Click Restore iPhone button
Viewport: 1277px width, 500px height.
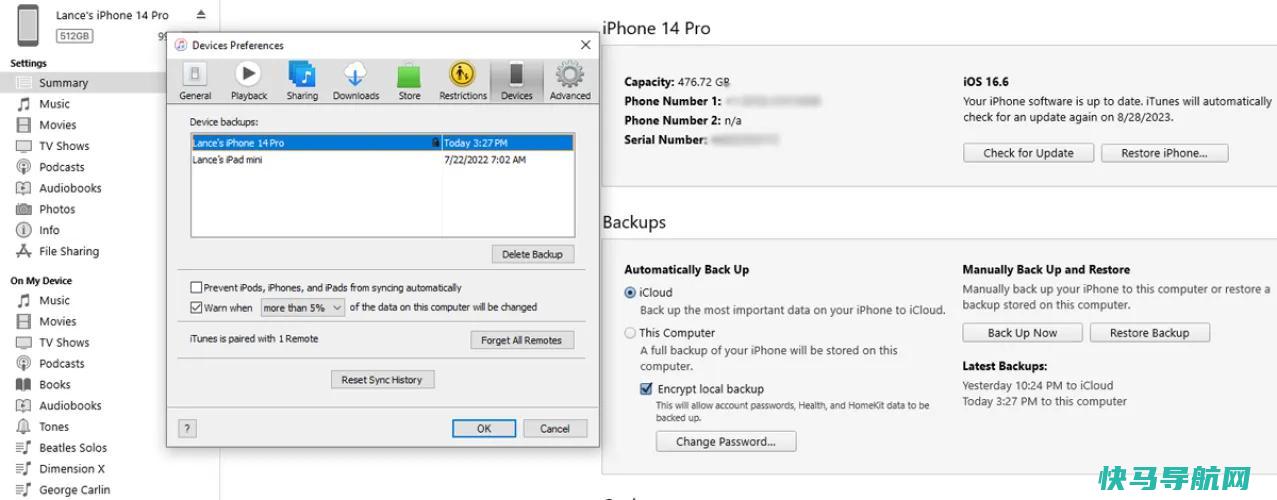click(x=1164, y=153)
